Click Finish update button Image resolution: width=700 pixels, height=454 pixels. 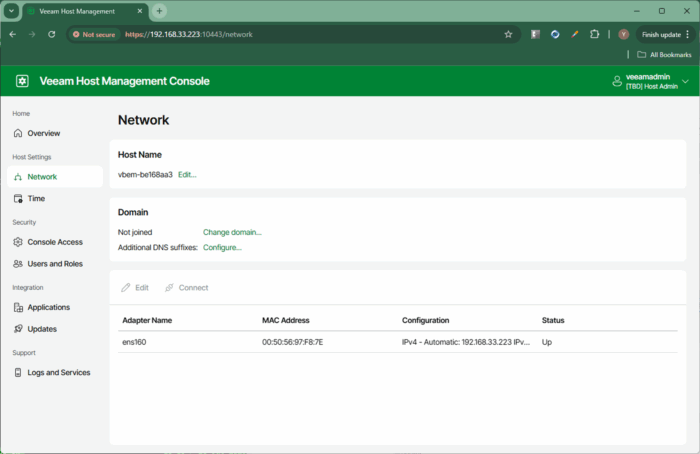661,34
